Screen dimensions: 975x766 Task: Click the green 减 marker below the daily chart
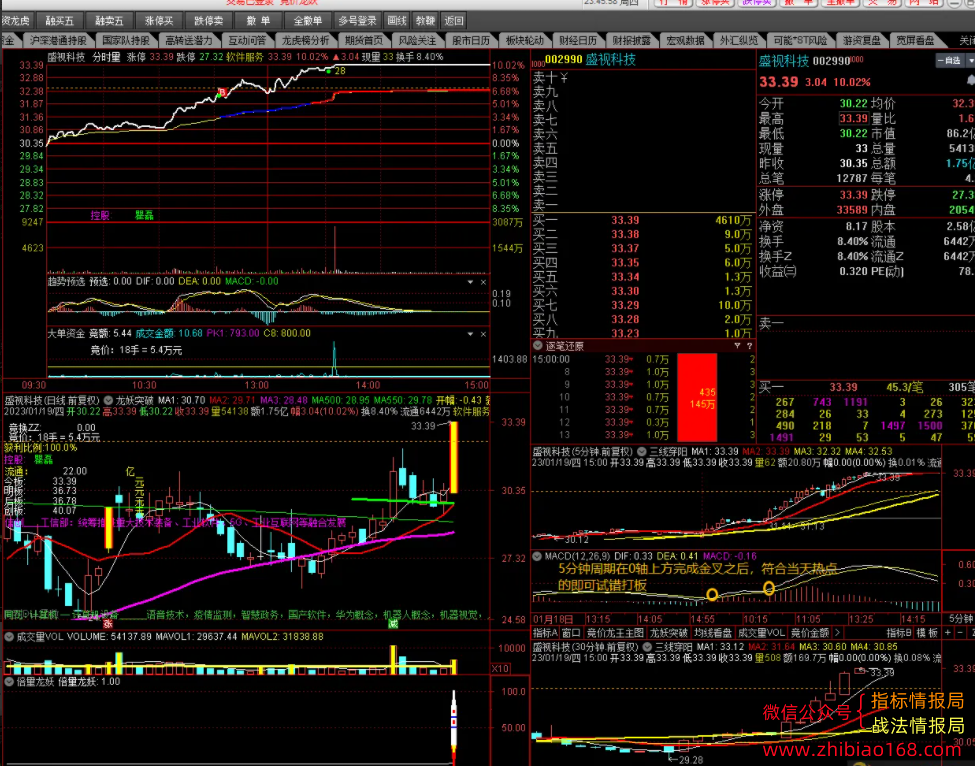(393, 623)
